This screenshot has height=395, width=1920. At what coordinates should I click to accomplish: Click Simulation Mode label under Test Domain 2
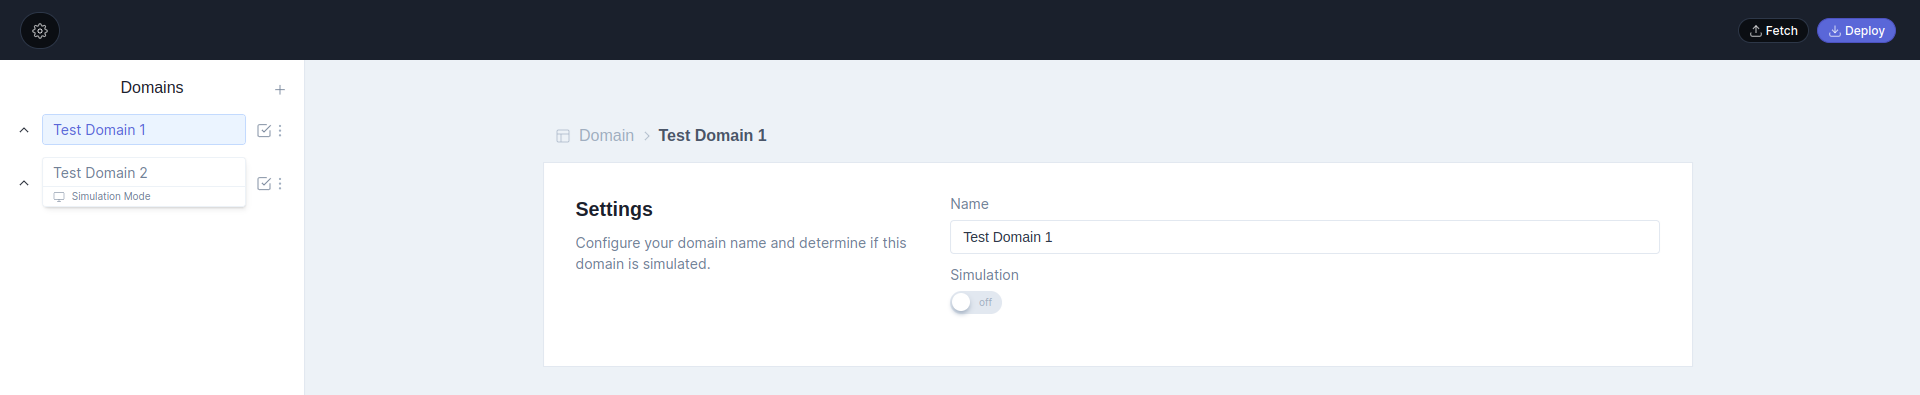pos(111,197)
